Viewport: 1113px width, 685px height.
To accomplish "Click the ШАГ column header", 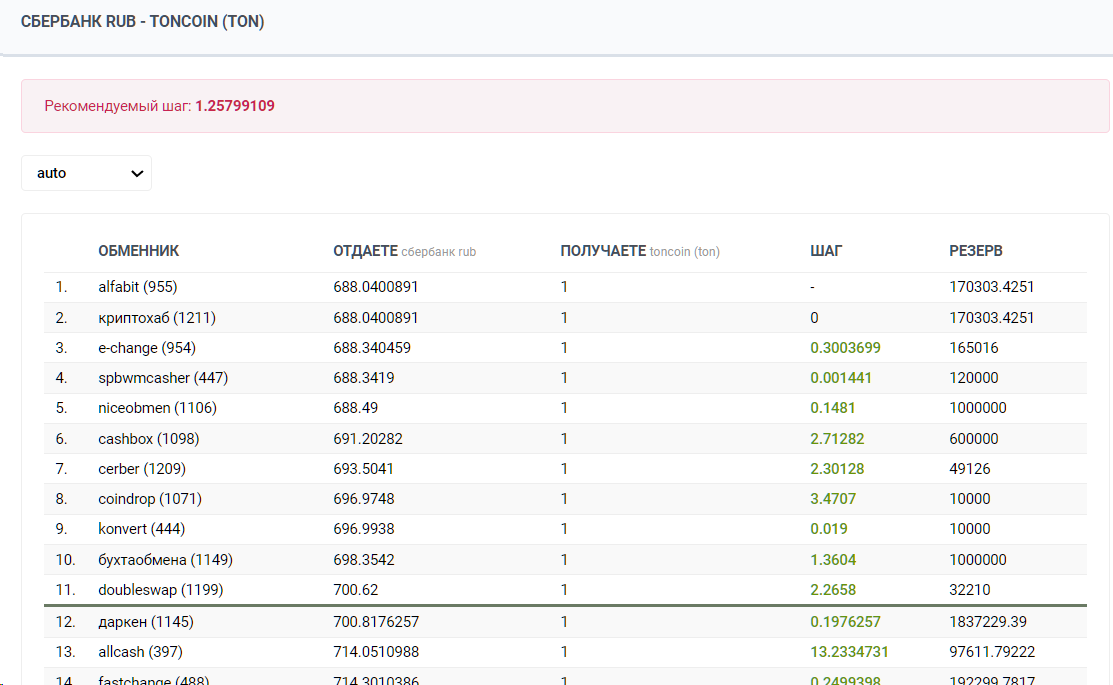I will click(826, 251).
